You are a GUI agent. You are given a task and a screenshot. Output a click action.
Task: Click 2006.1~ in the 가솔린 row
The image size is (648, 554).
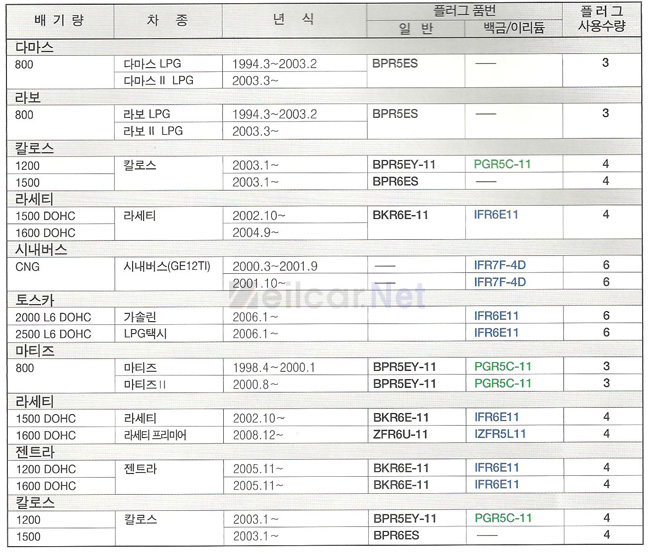255,317
